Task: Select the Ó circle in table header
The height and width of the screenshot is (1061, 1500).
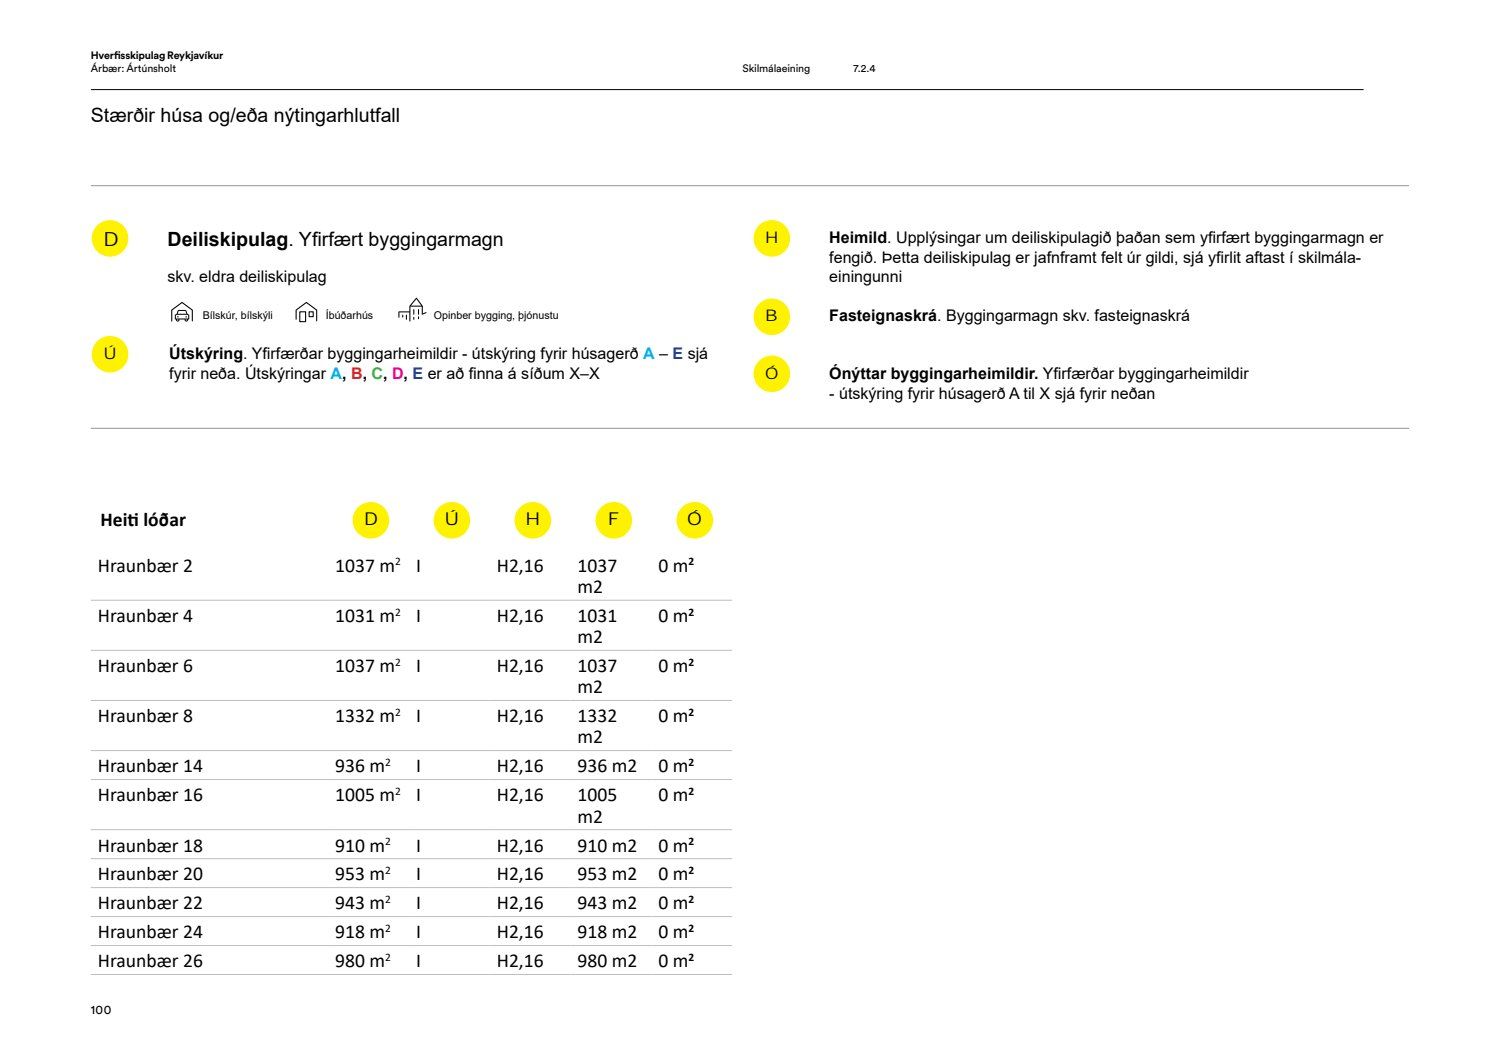Action: 694,519
